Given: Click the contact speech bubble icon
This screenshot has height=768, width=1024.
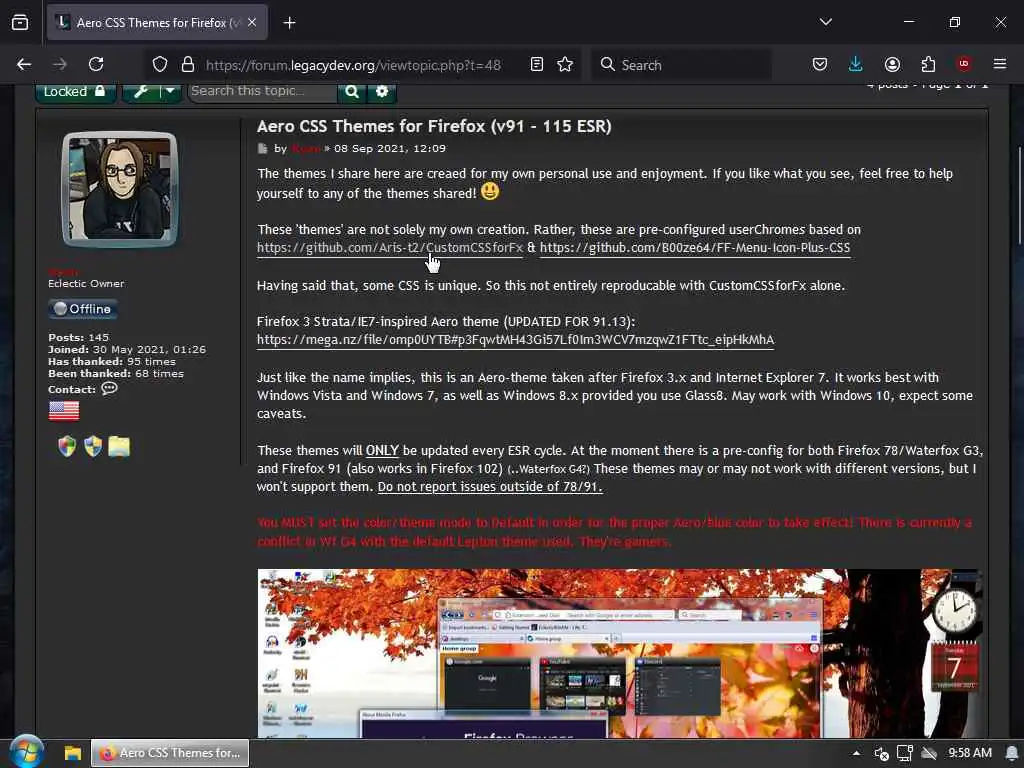Looking at the screenshot, I should [x=109, y=389].
